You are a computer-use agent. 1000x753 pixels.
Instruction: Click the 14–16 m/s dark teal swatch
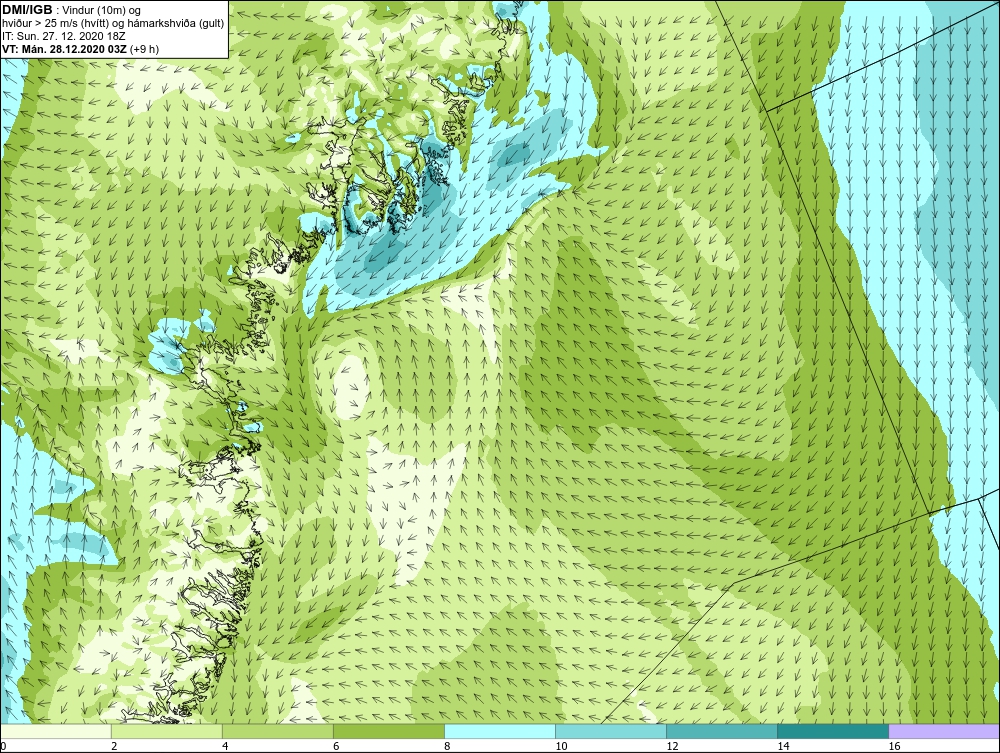tap(832, 731)
